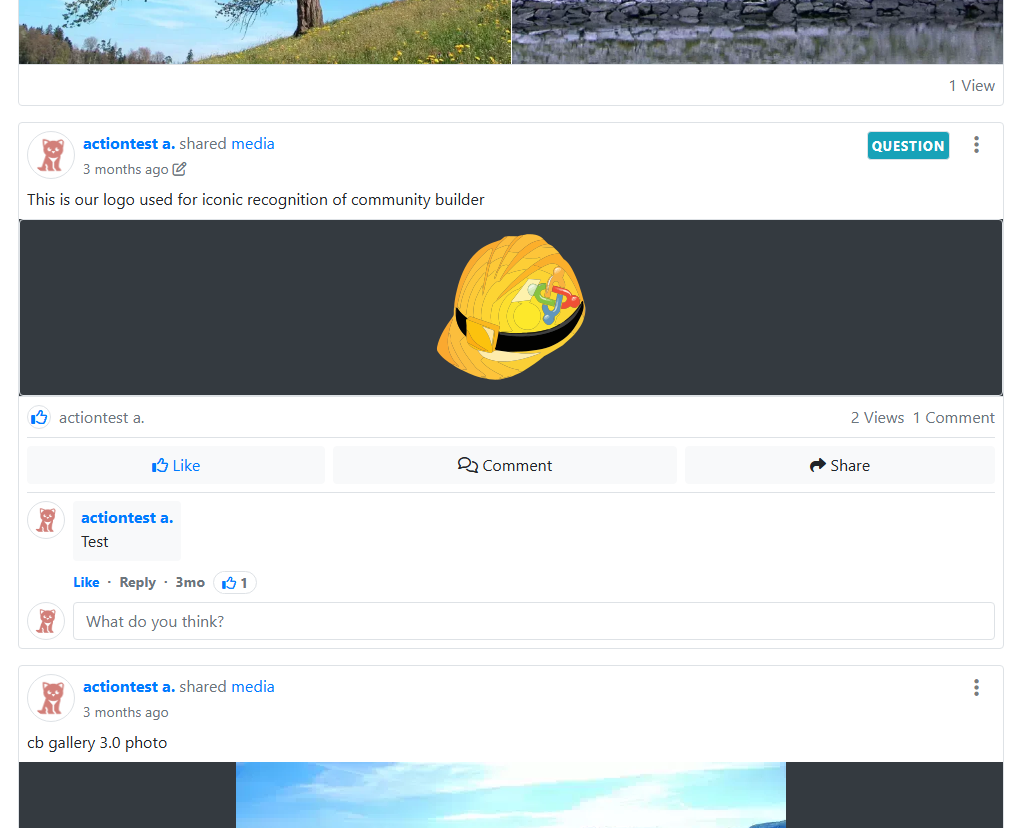Open the three-dot menu on the logo post

click(x=976, y=145)
